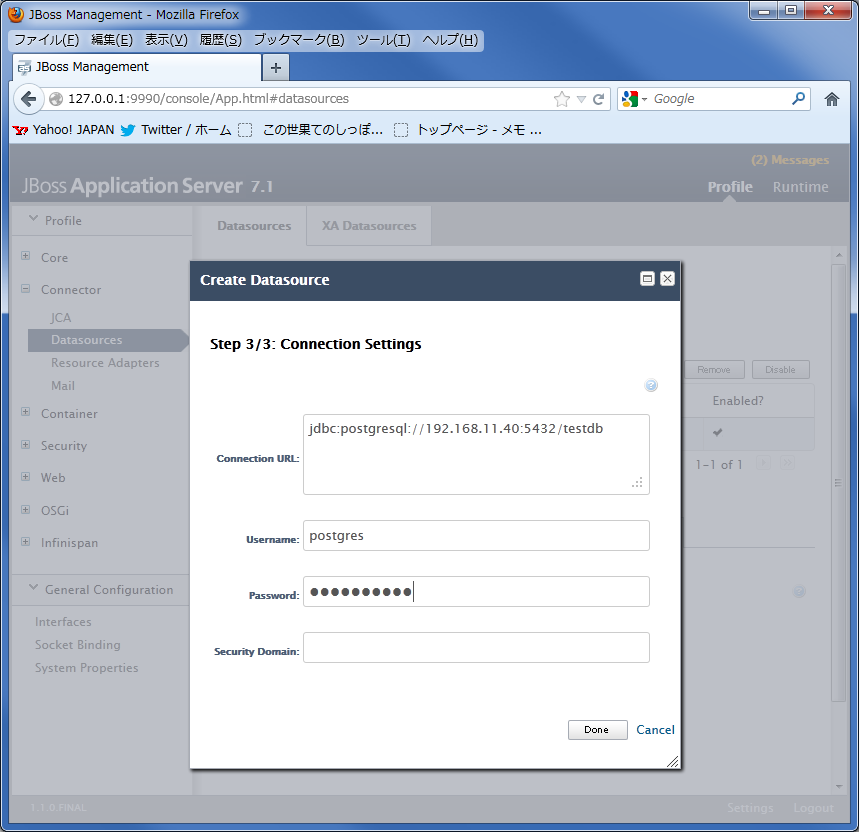Click the search magnifier icon
Screen dimensions: 859x832
(798, 99)
